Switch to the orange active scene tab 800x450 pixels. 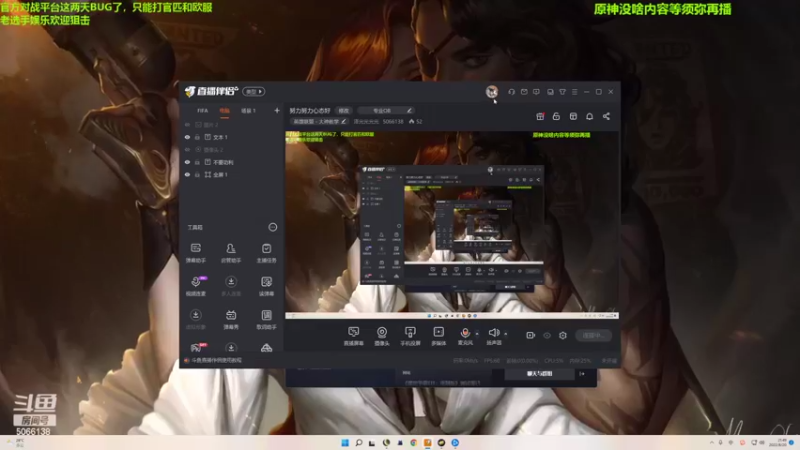pyautogui.click(x=224, y=111)
